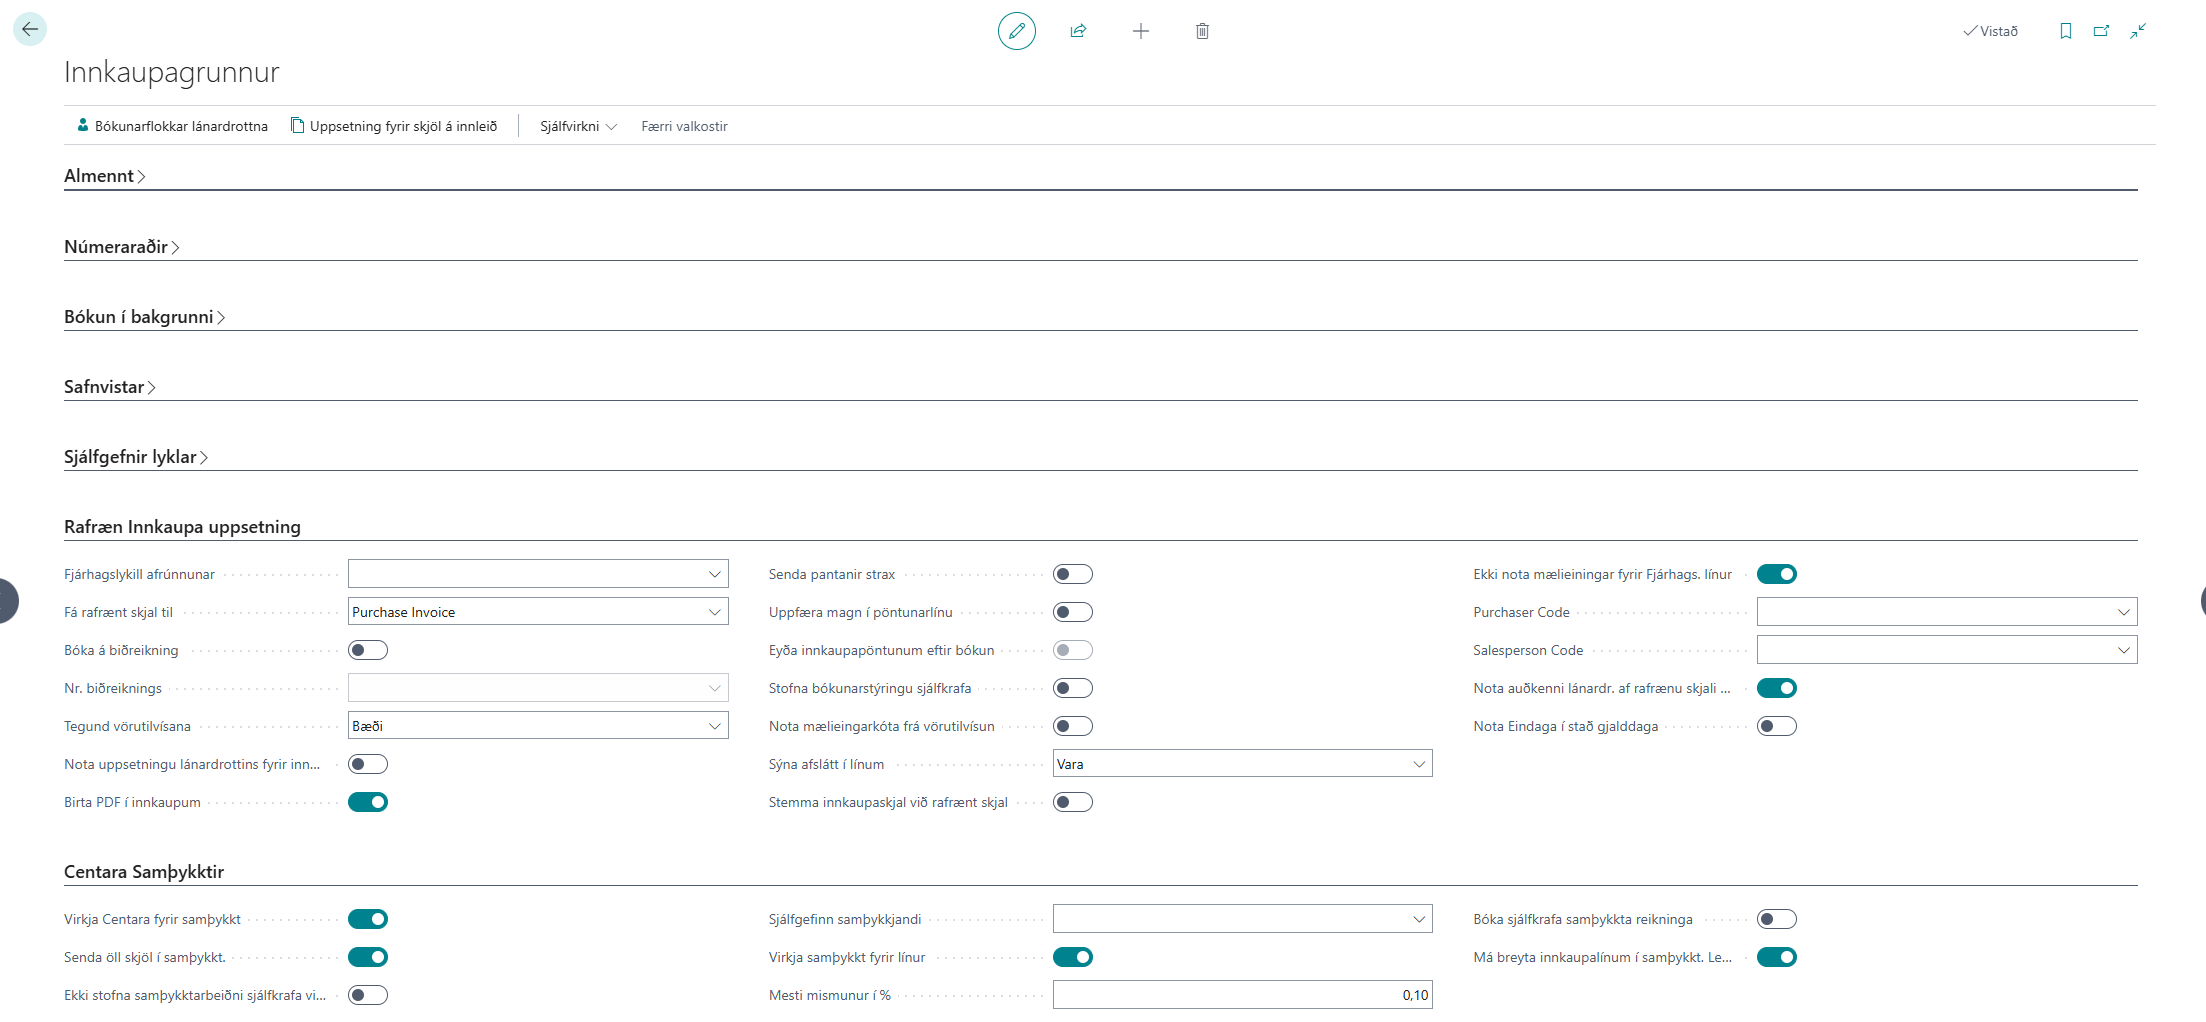Click the trash delete icon

coord(1202,31)
